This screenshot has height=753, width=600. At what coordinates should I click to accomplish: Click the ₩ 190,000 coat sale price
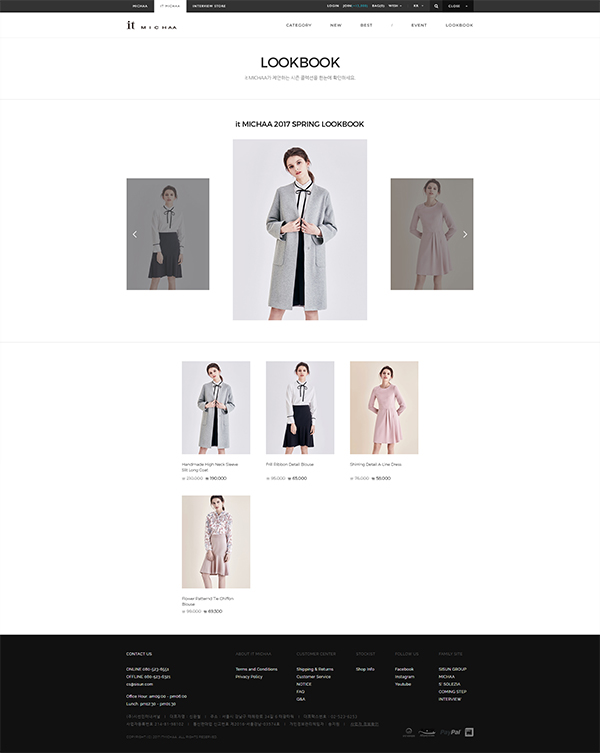tap(216, 478)
